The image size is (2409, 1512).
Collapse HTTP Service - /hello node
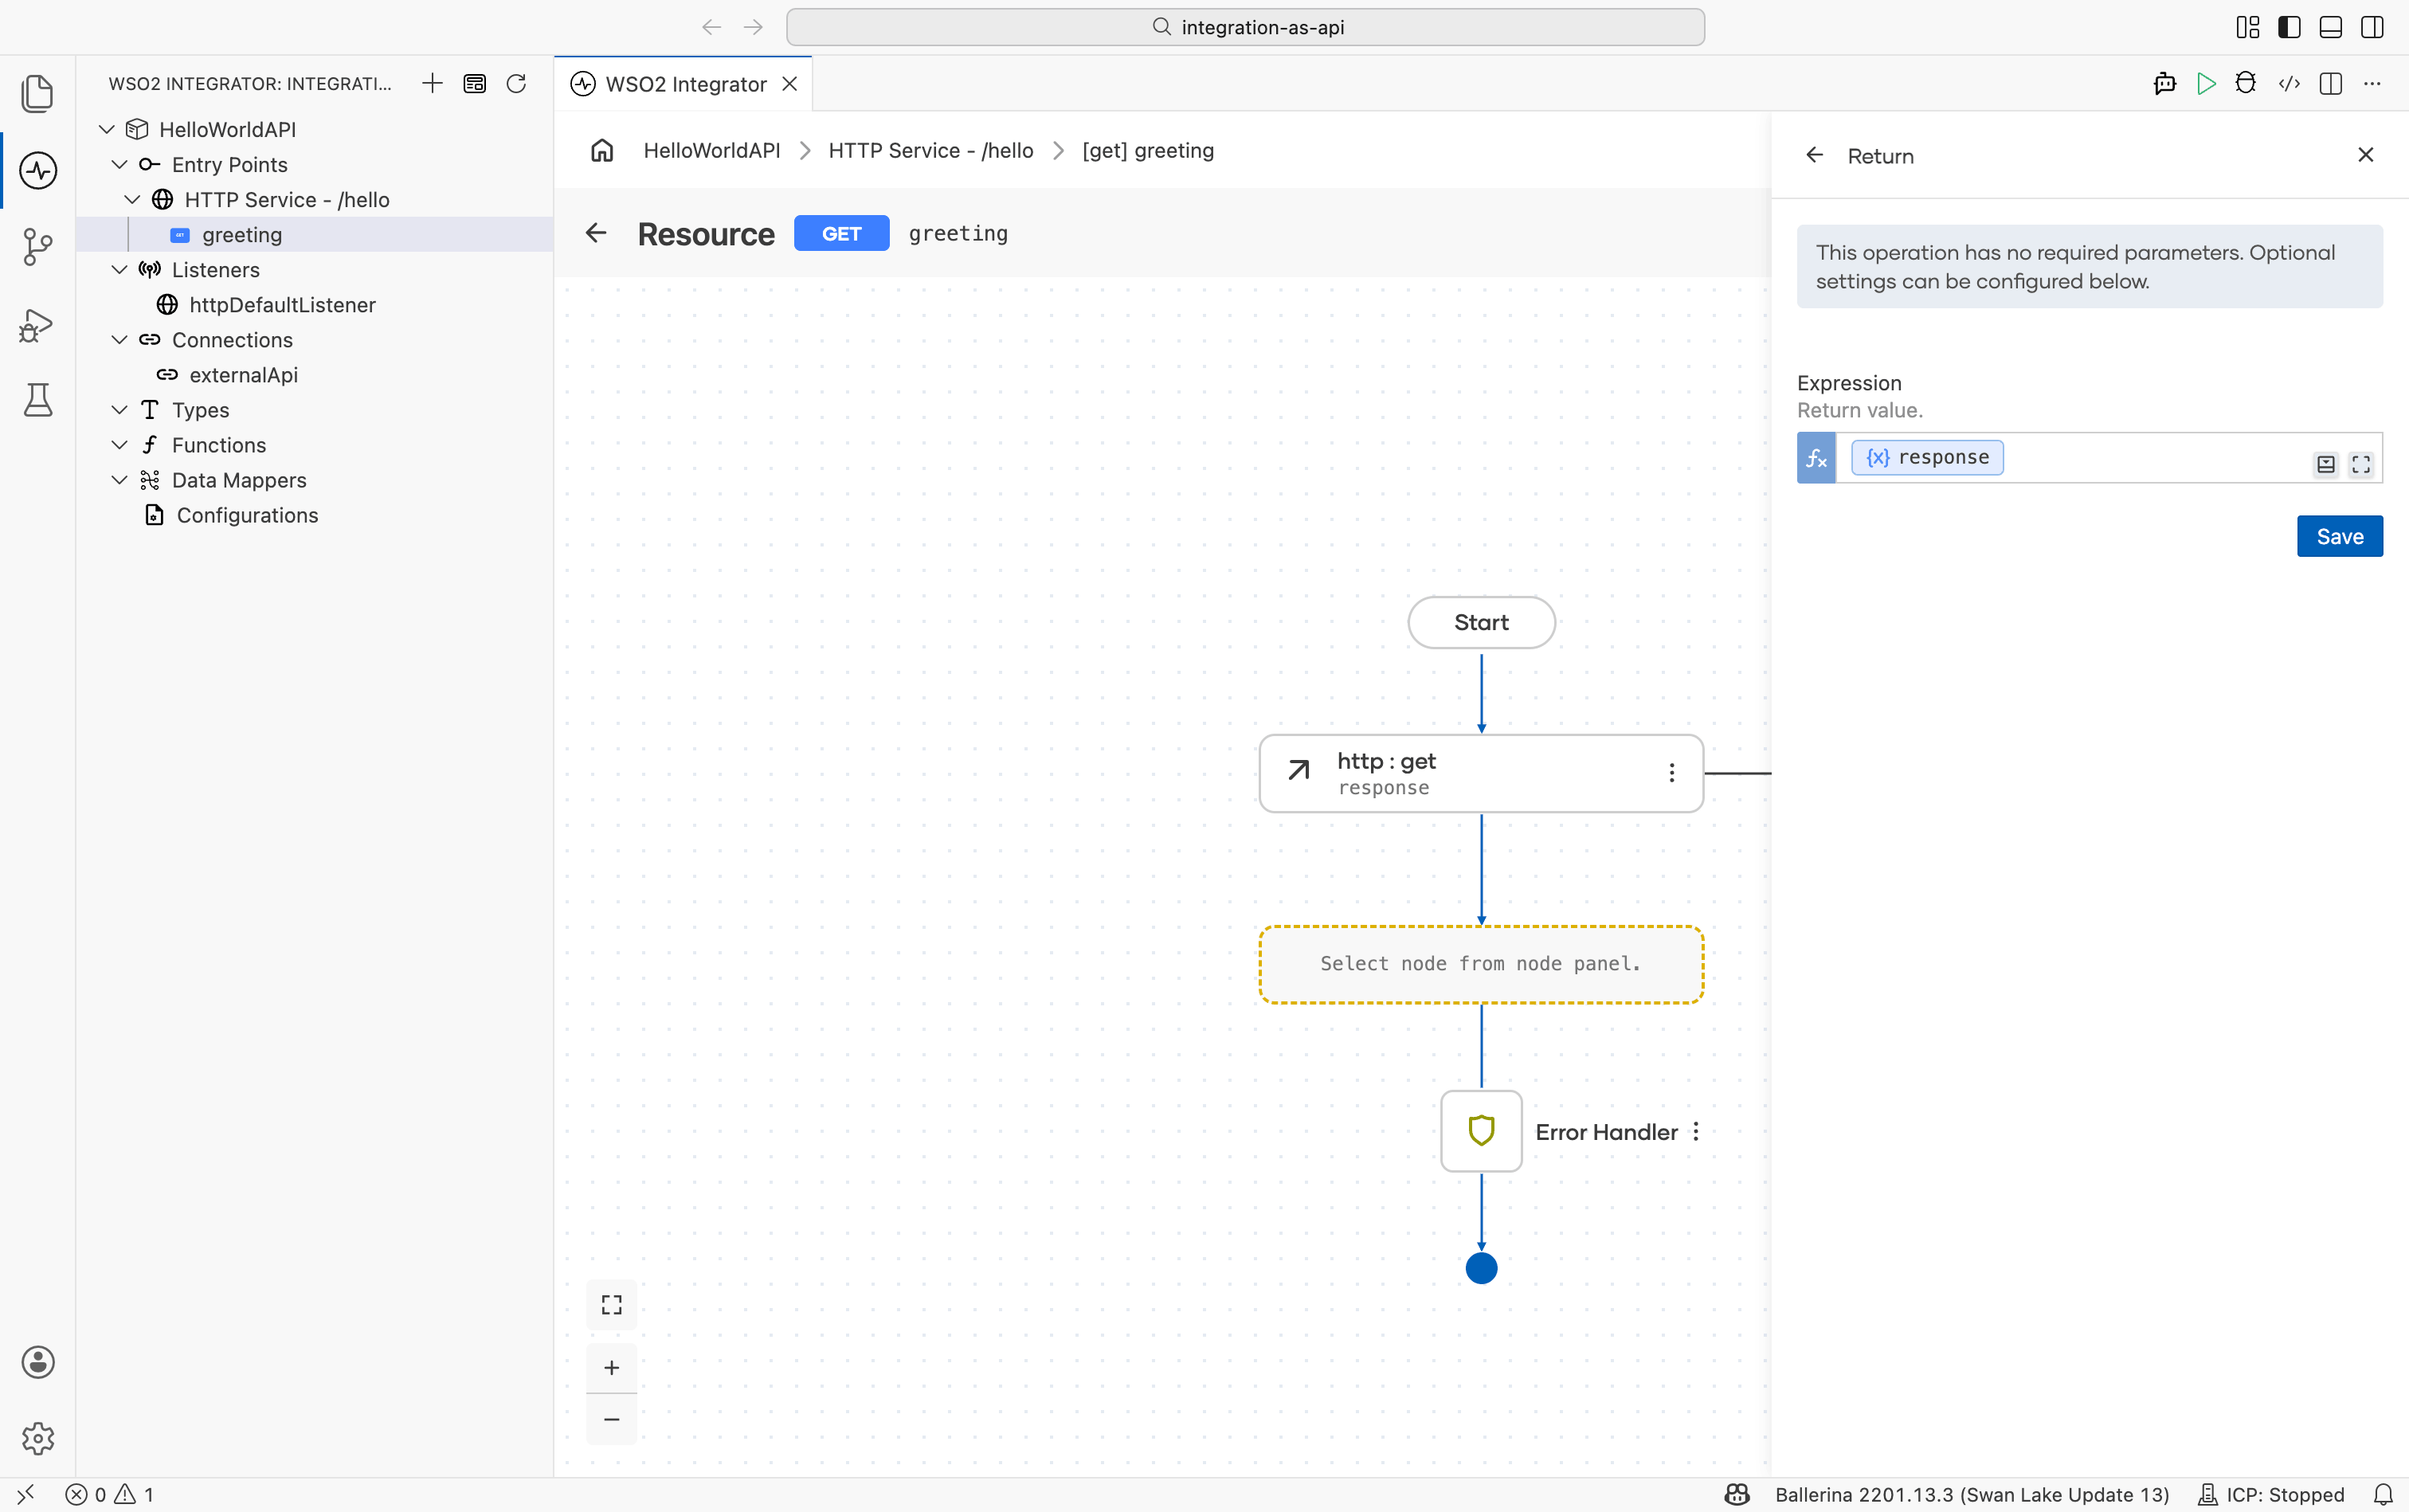pyautogui.click(x=132, y=199)
